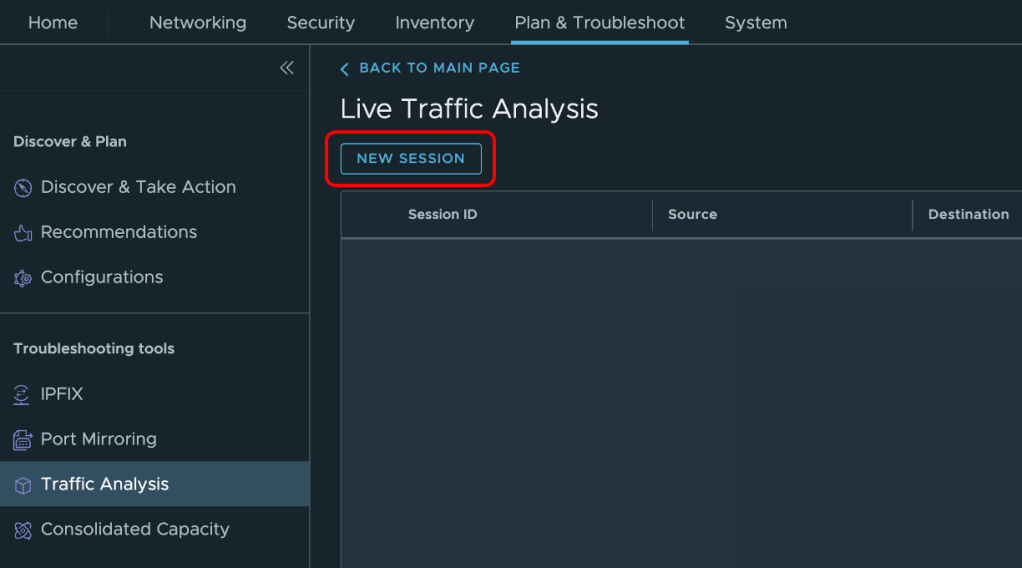Viewport: 1022px width, 568px height.
Task: Click the Consolidated Capacity icon
Action: pyautogui.click(x=23, y=530)
